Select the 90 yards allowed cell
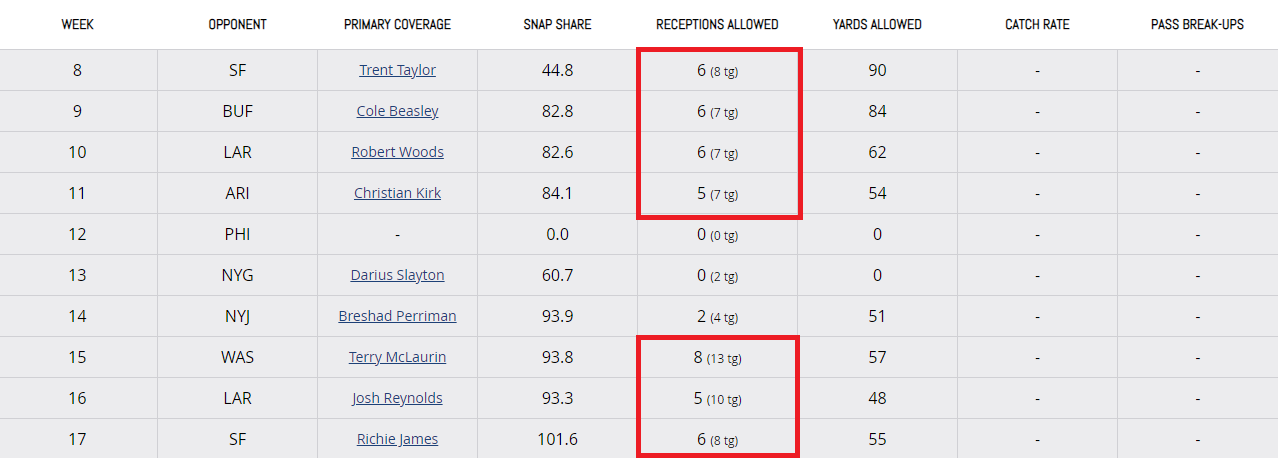 click(877, 70)
